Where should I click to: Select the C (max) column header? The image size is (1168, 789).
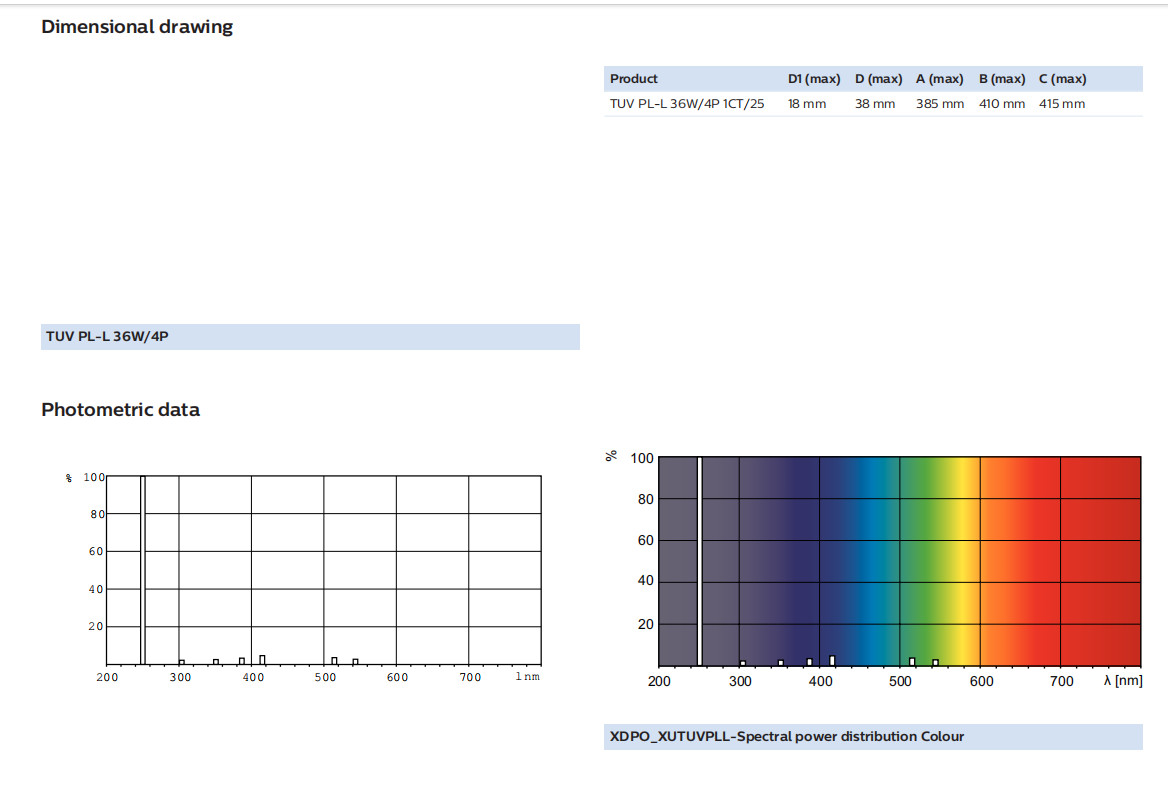tap(1062, 79)
